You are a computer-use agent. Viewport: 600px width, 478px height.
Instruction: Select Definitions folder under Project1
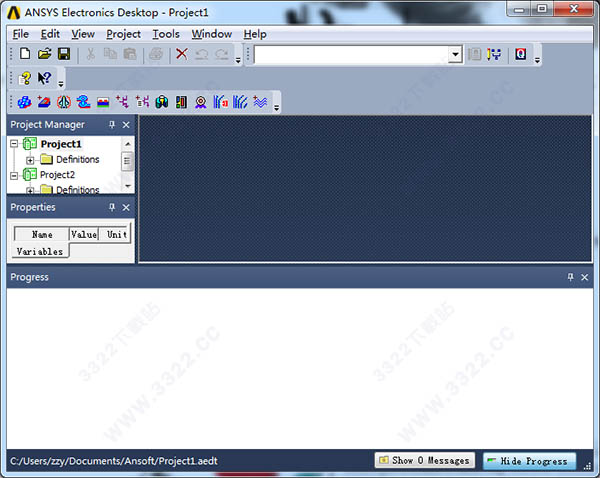click(x=78, y=159)
